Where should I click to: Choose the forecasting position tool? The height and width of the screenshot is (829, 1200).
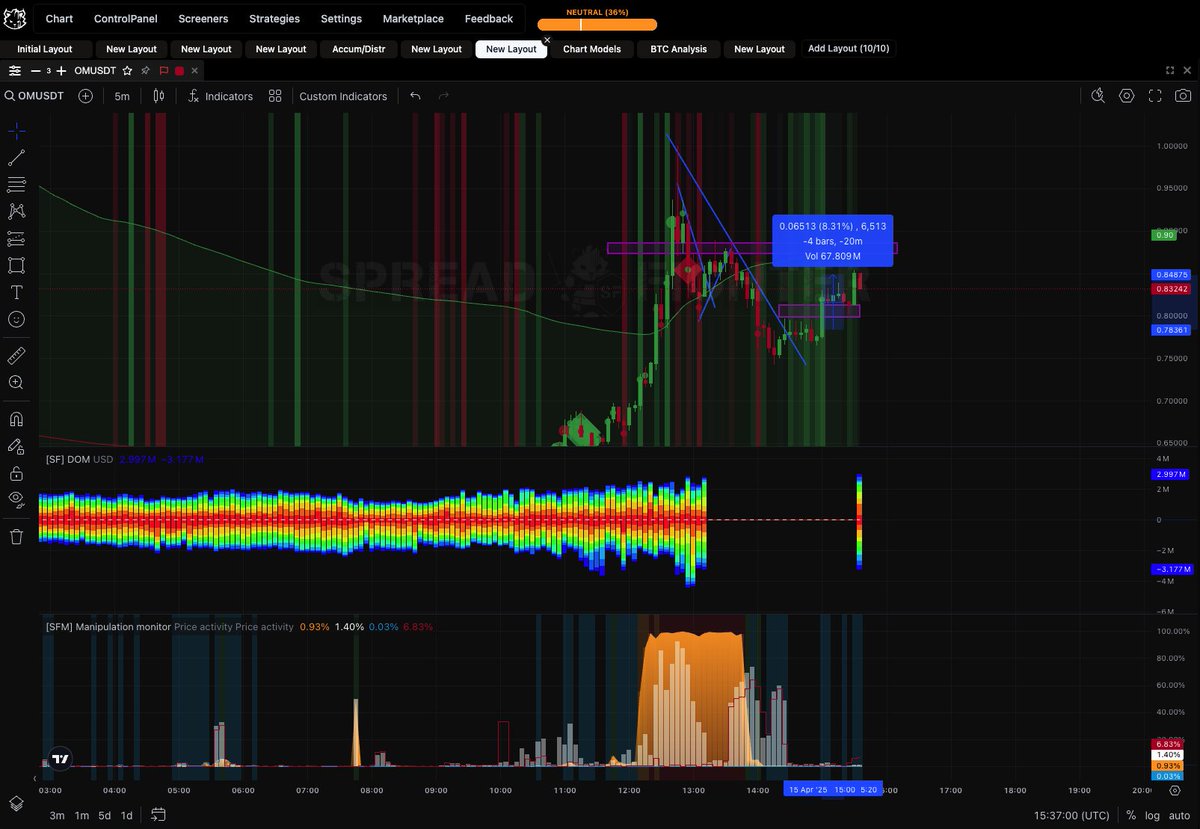tap(16, 238)
